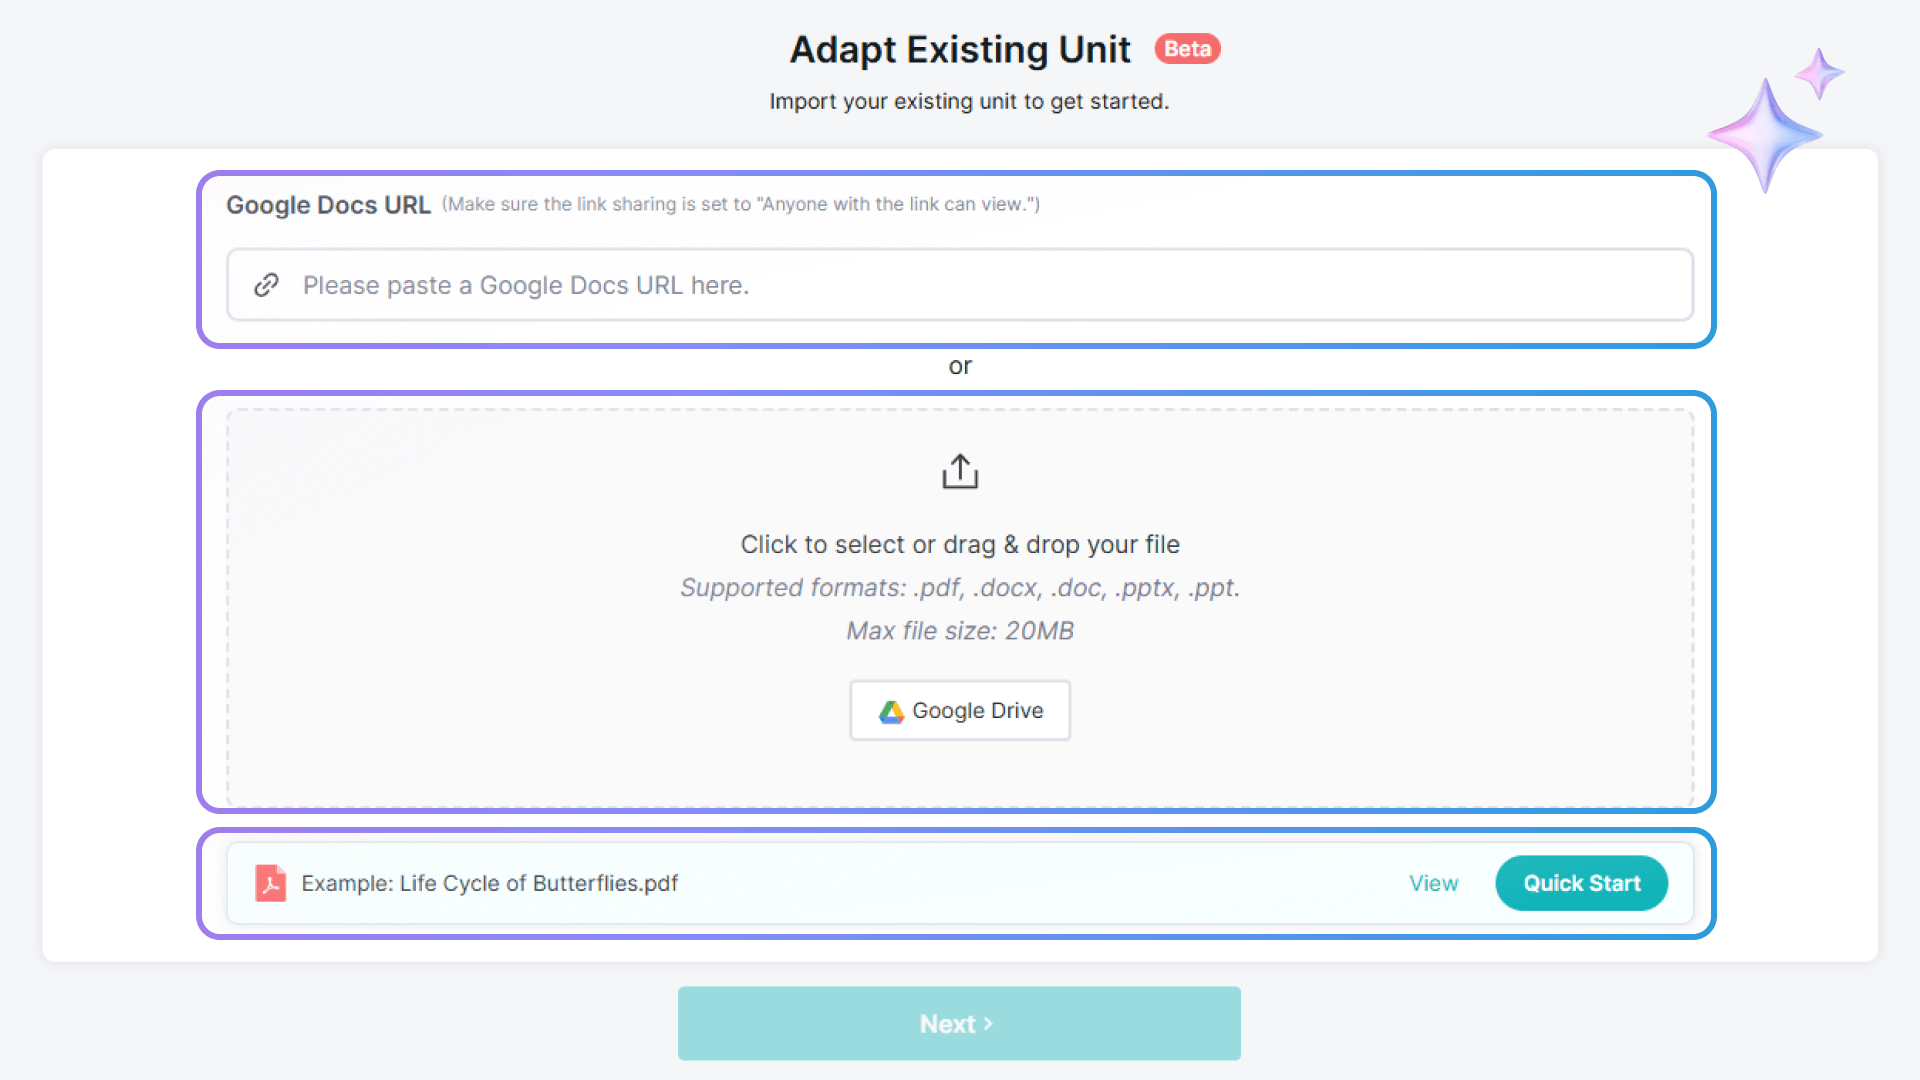View the example butterflies PDF
This screenshot has height=1080, width=1920.
1433,883
